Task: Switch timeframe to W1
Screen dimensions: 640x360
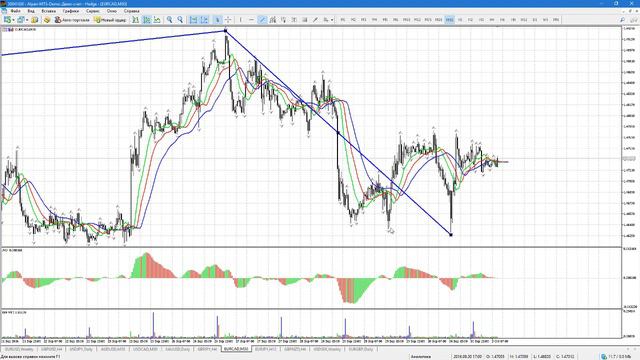Action: (x=545, y=20)
